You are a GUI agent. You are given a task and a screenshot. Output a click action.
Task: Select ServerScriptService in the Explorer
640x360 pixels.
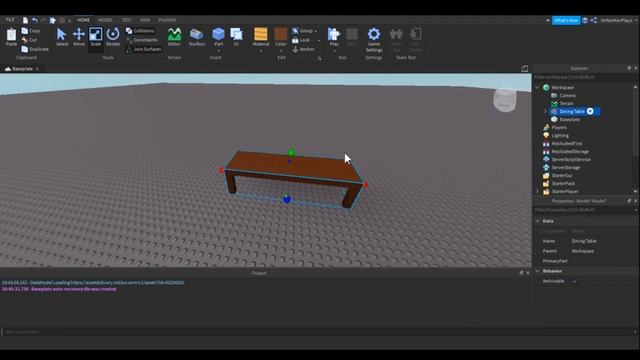tap(571, 160)
